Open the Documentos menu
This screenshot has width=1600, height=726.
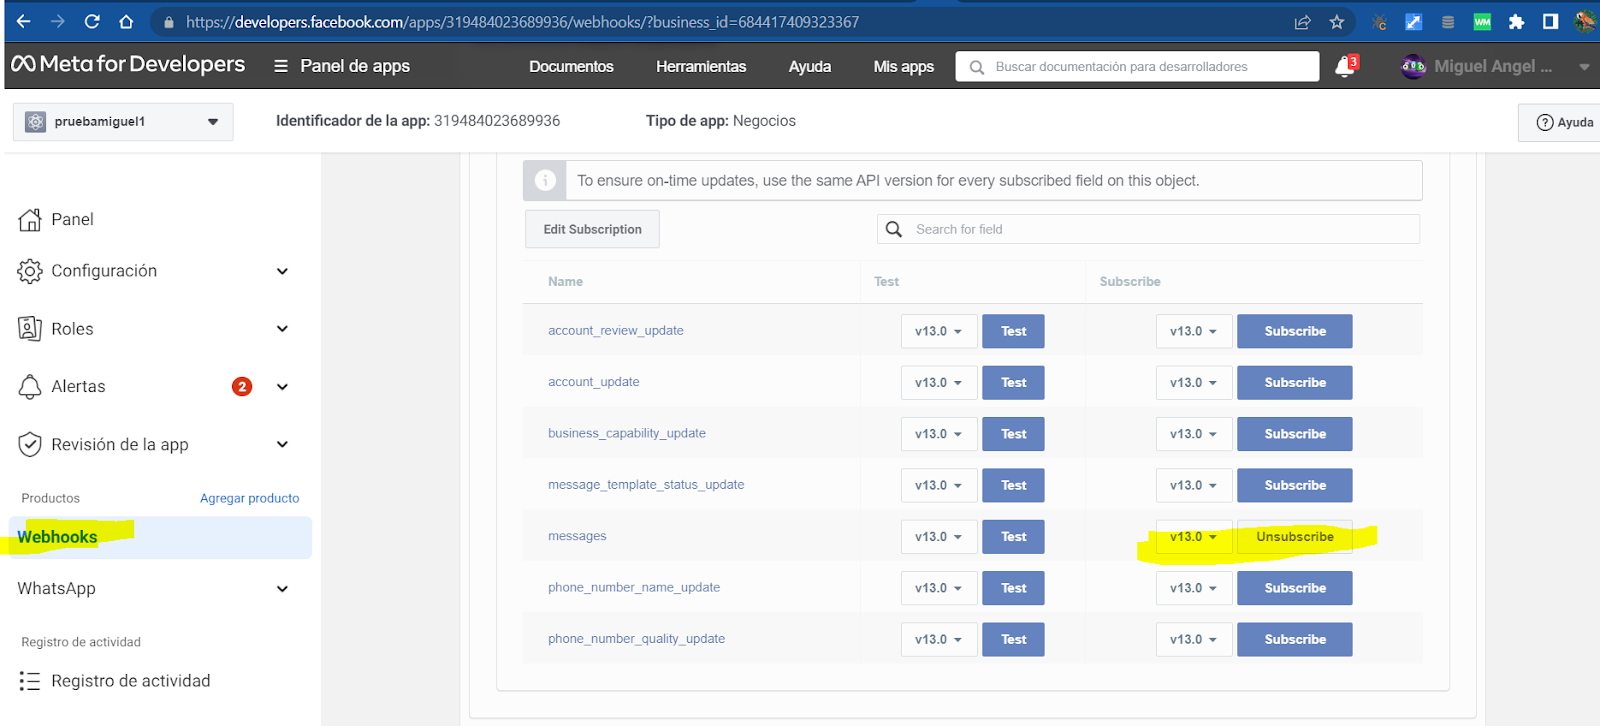point(571,66)
